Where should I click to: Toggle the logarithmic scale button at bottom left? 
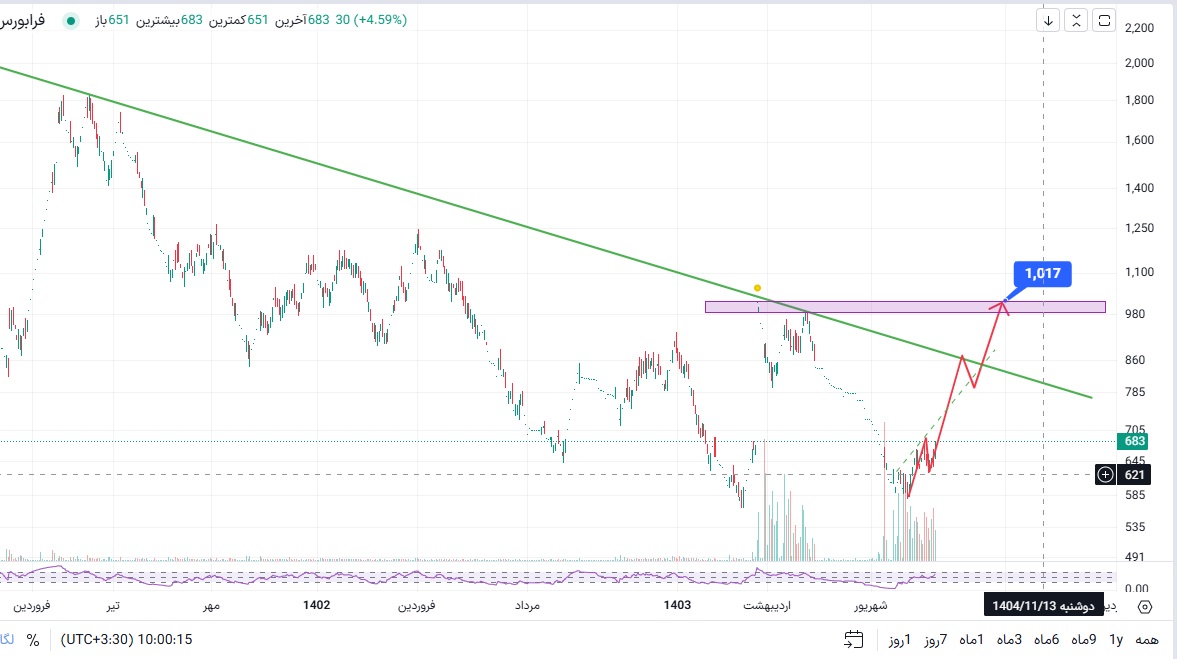6,640
